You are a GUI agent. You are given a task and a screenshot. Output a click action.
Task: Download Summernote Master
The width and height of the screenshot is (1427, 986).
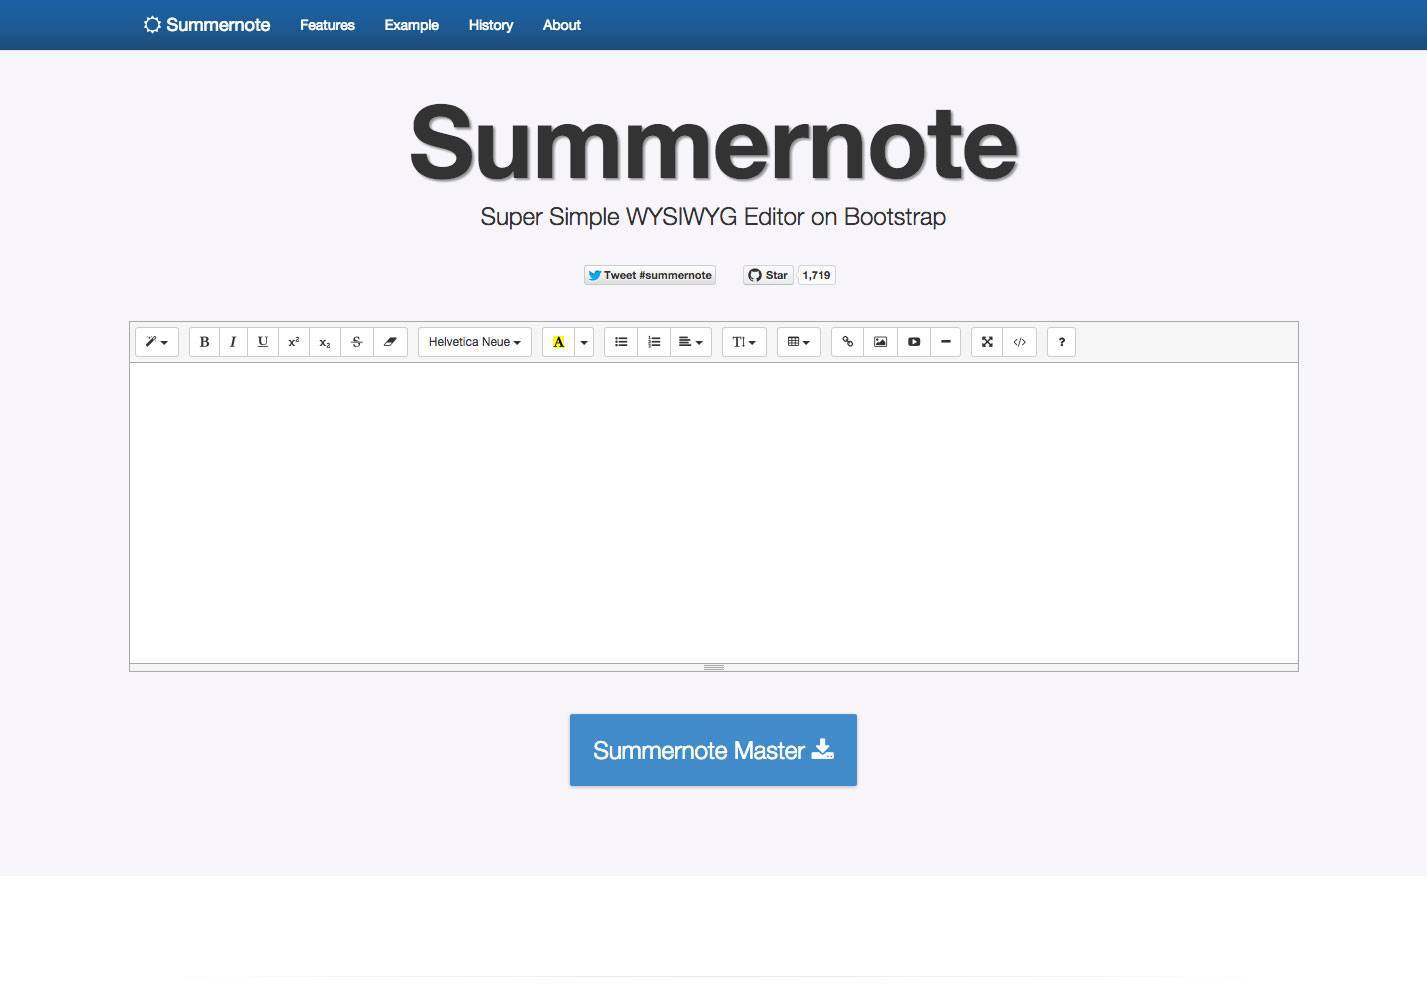713,750
